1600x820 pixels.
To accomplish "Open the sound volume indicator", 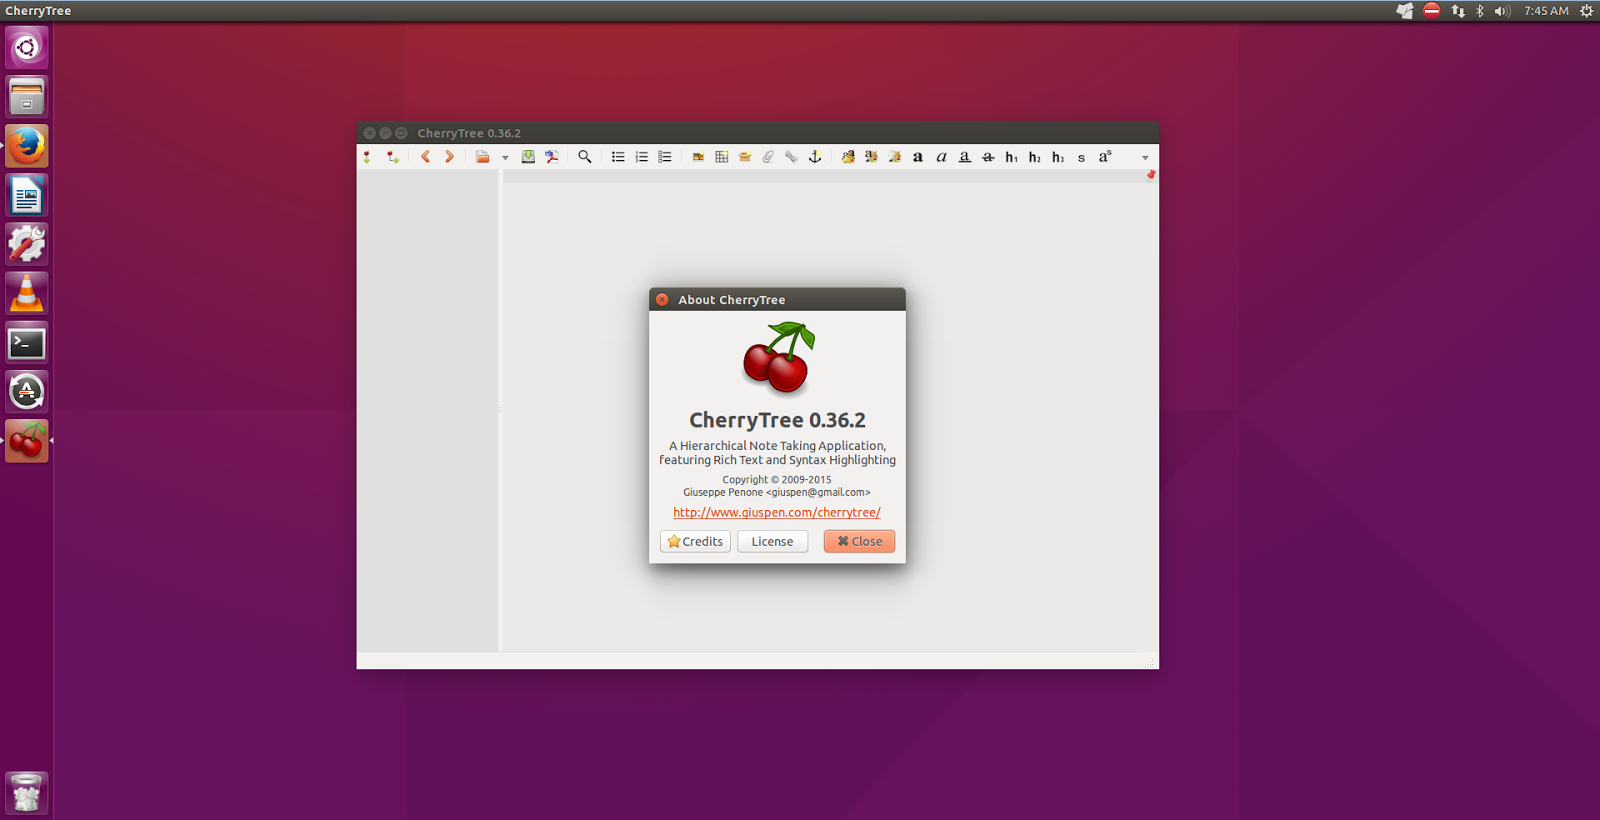I will [x=1502, y=11].
